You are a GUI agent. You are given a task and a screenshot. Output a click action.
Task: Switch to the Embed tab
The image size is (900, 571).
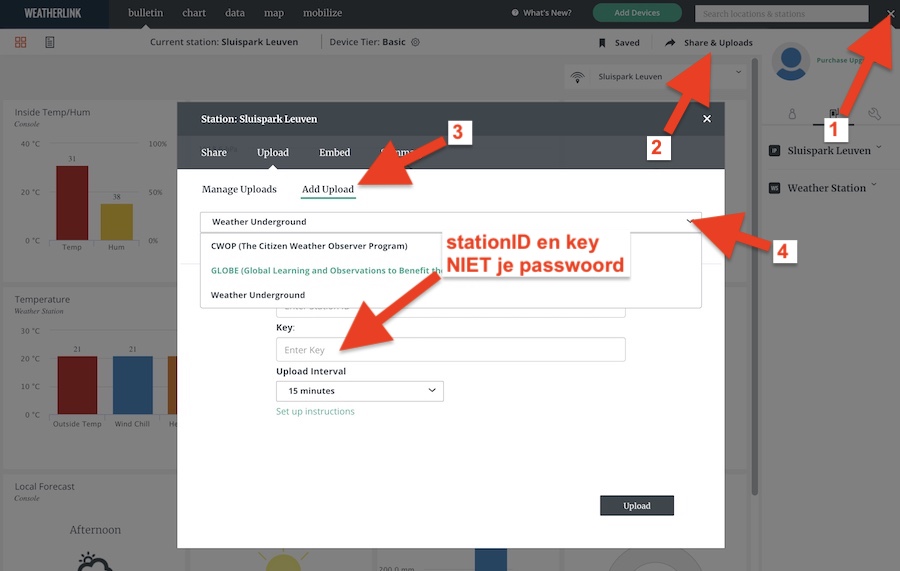click(335, 153)
